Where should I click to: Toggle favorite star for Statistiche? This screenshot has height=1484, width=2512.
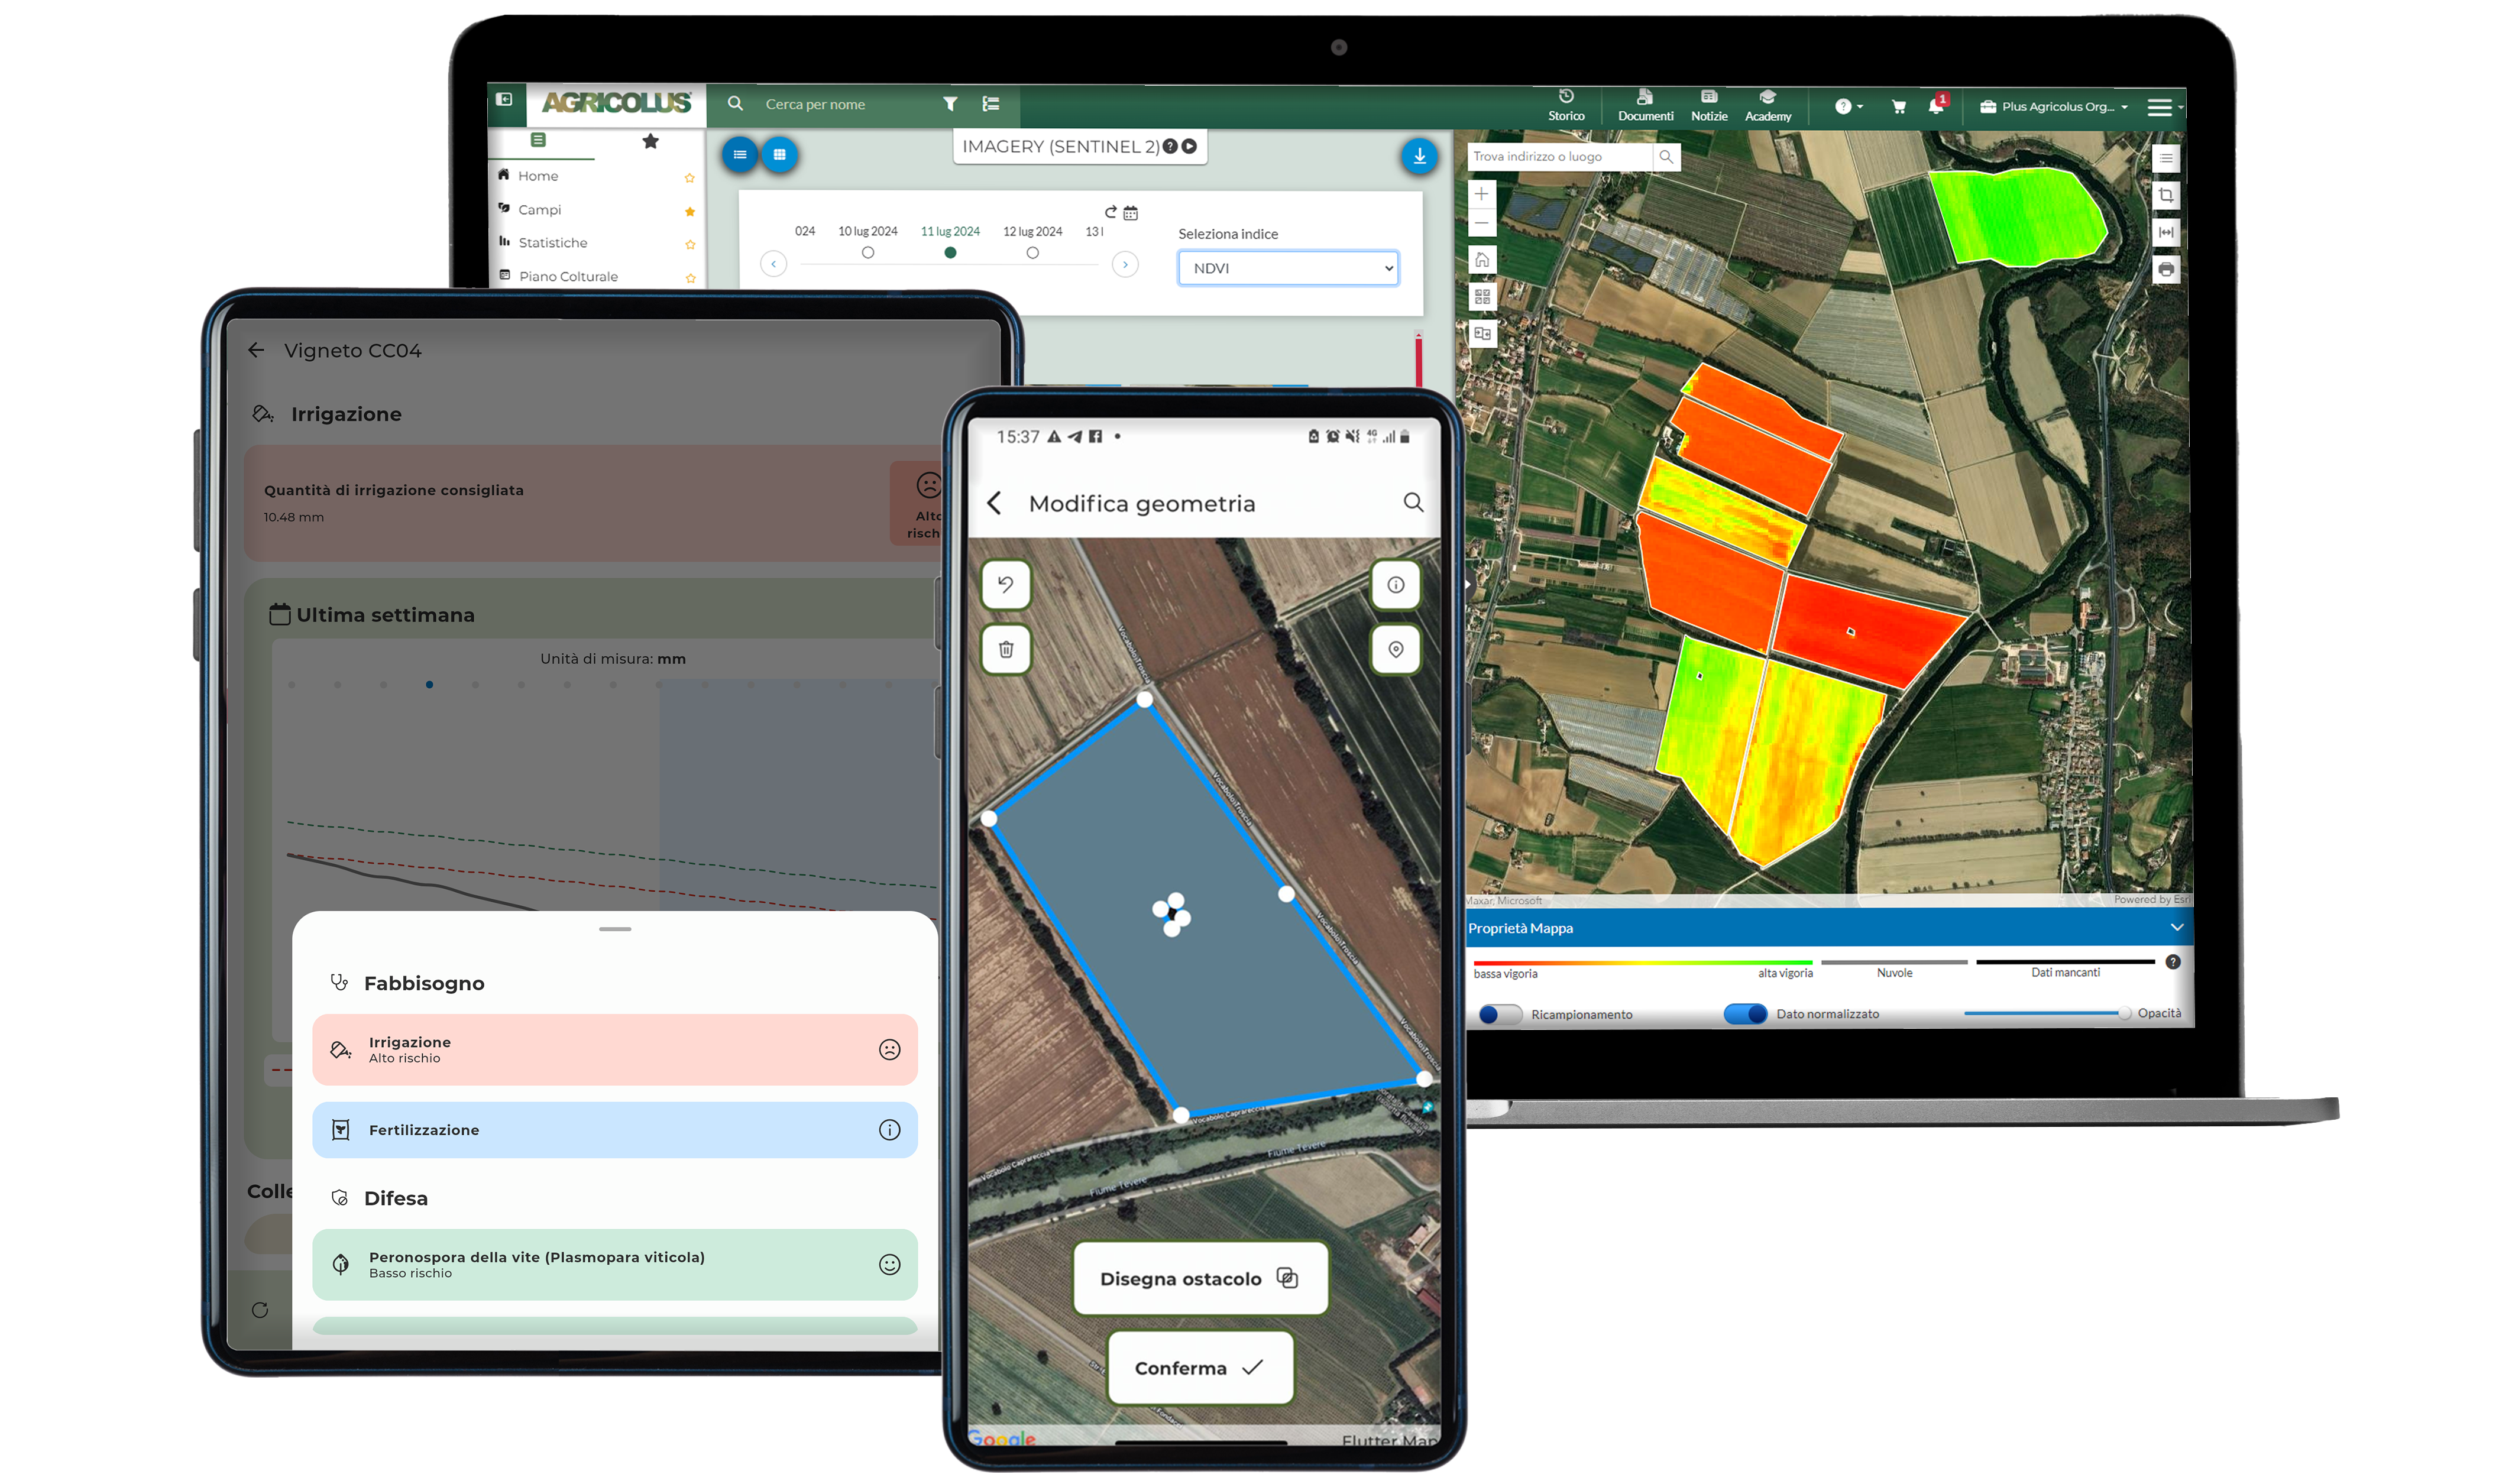point(689,245)
